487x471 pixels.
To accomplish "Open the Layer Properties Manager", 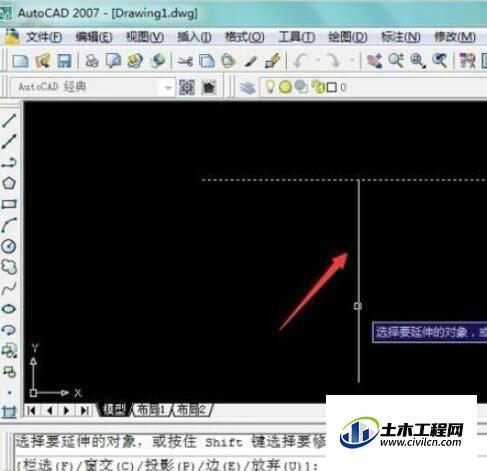I will 248,88.
